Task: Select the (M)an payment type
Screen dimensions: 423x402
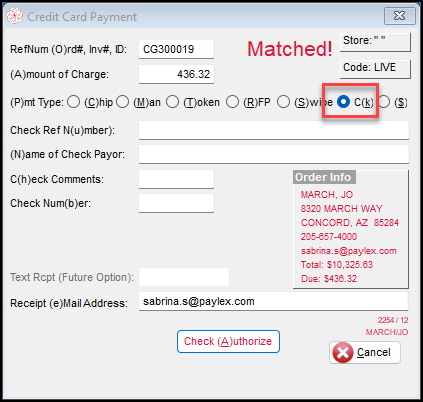Action: (x=122, y=102)
